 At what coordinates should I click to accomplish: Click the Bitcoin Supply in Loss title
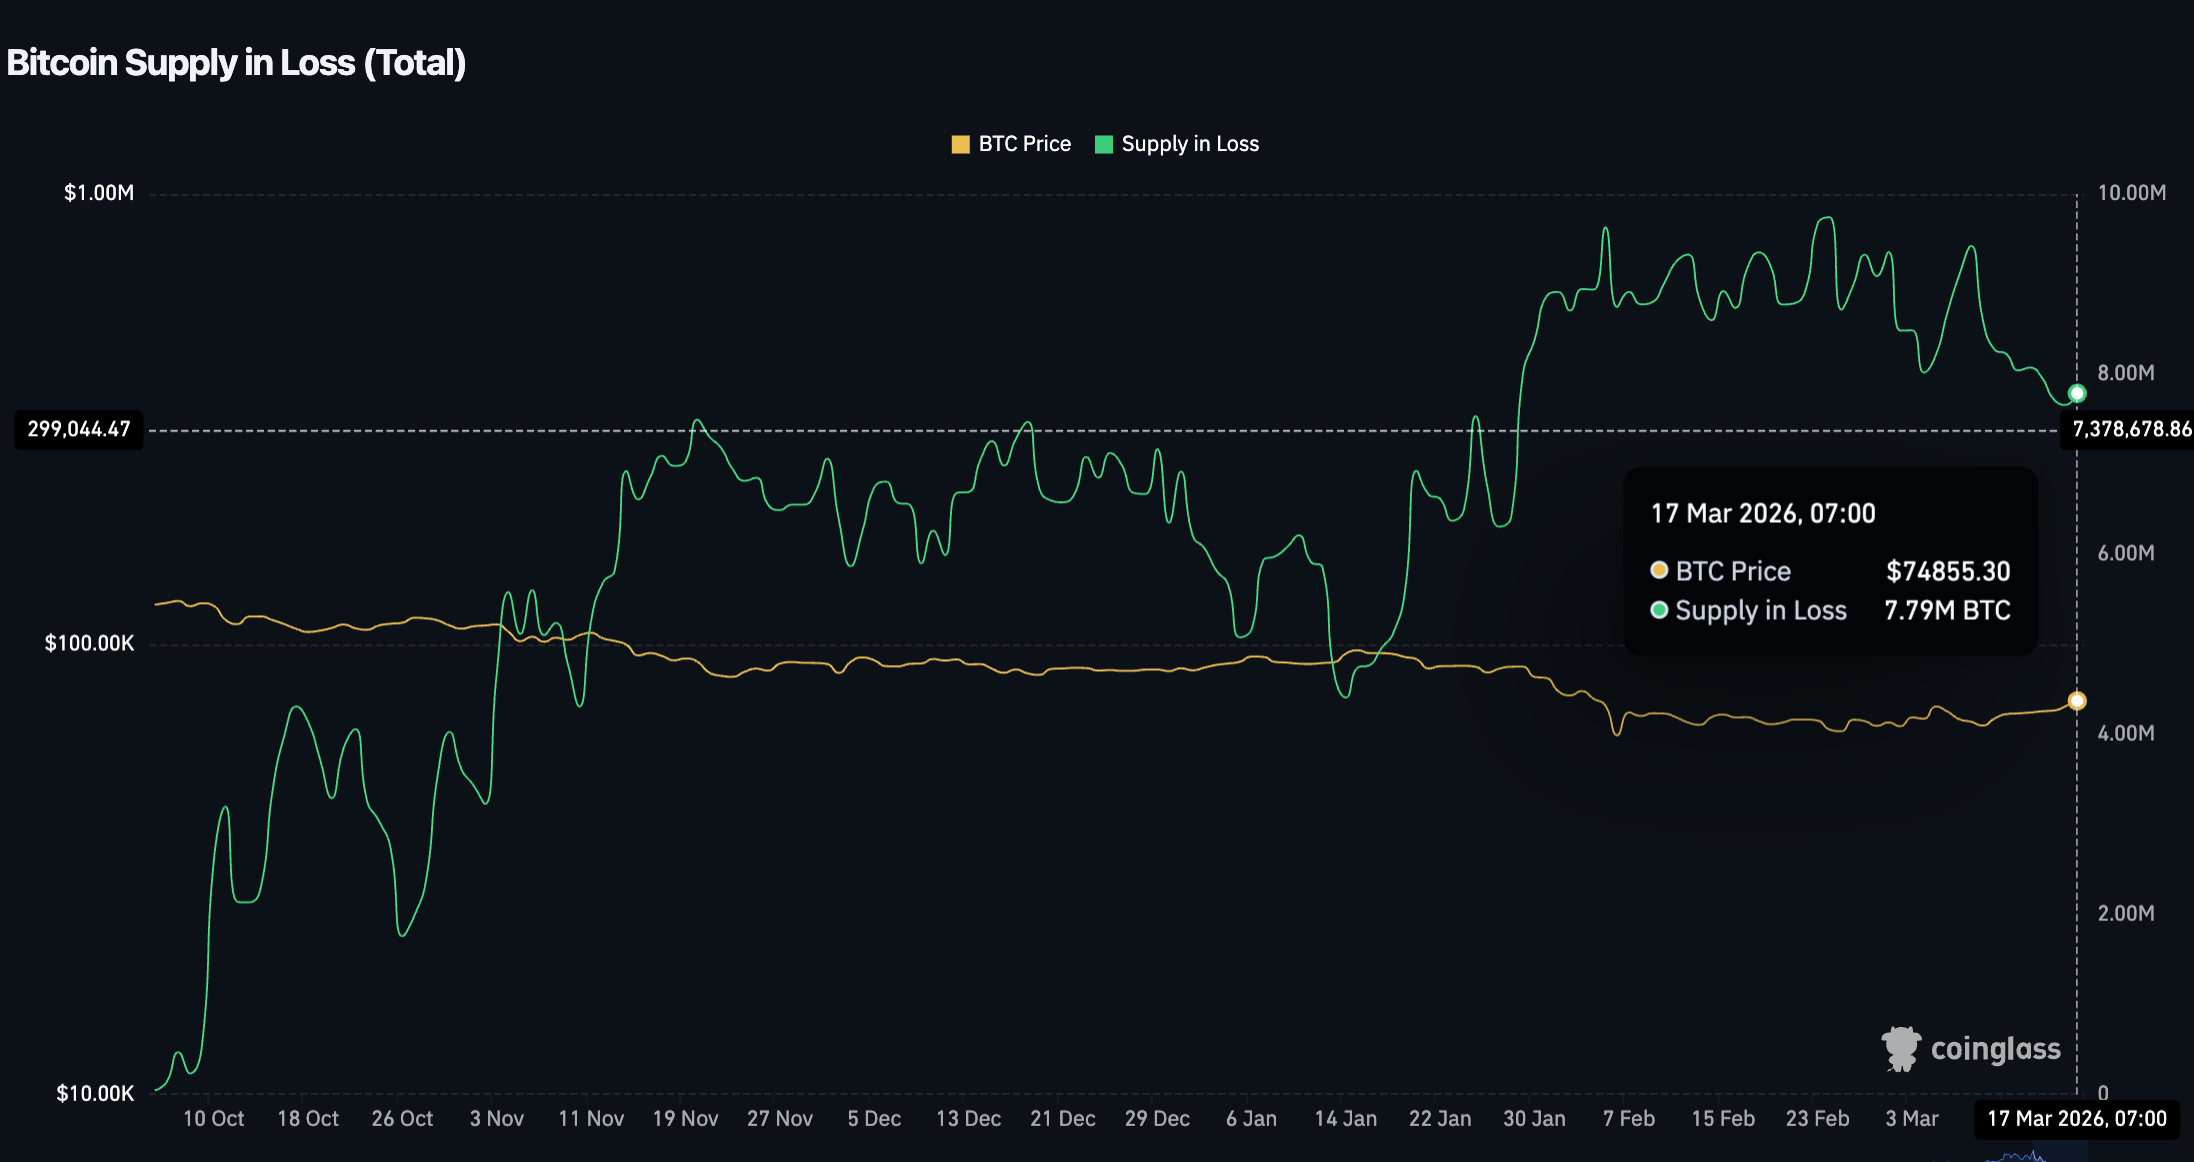coord(236,63)
